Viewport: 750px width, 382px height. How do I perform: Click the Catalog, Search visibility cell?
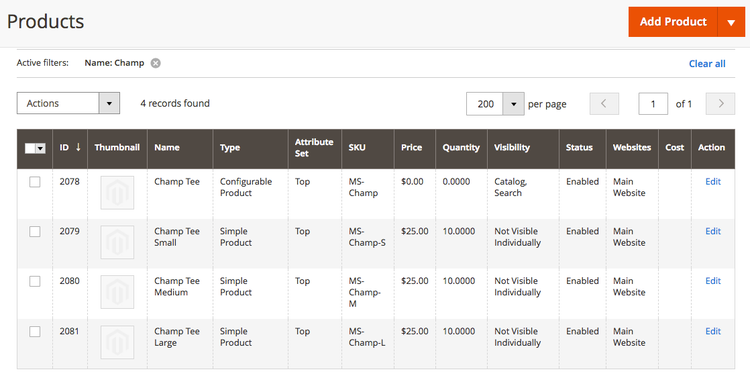(523, 194)
